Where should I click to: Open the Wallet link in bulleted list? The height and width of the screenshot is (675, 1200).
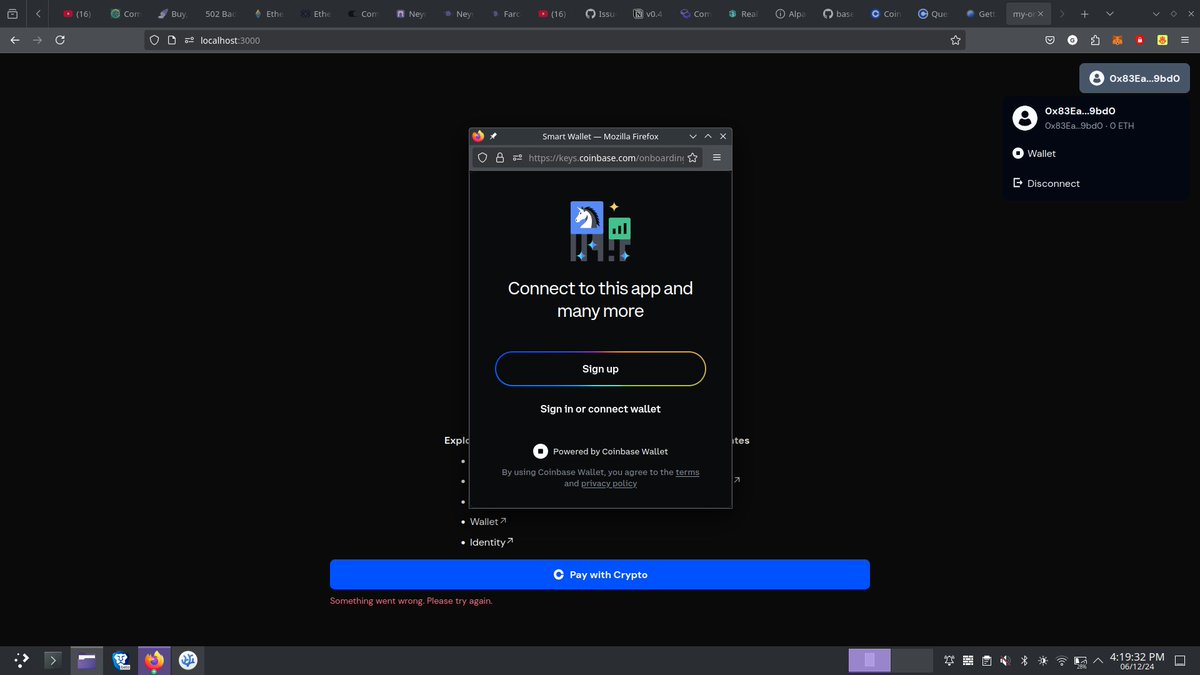coord(488,522)
